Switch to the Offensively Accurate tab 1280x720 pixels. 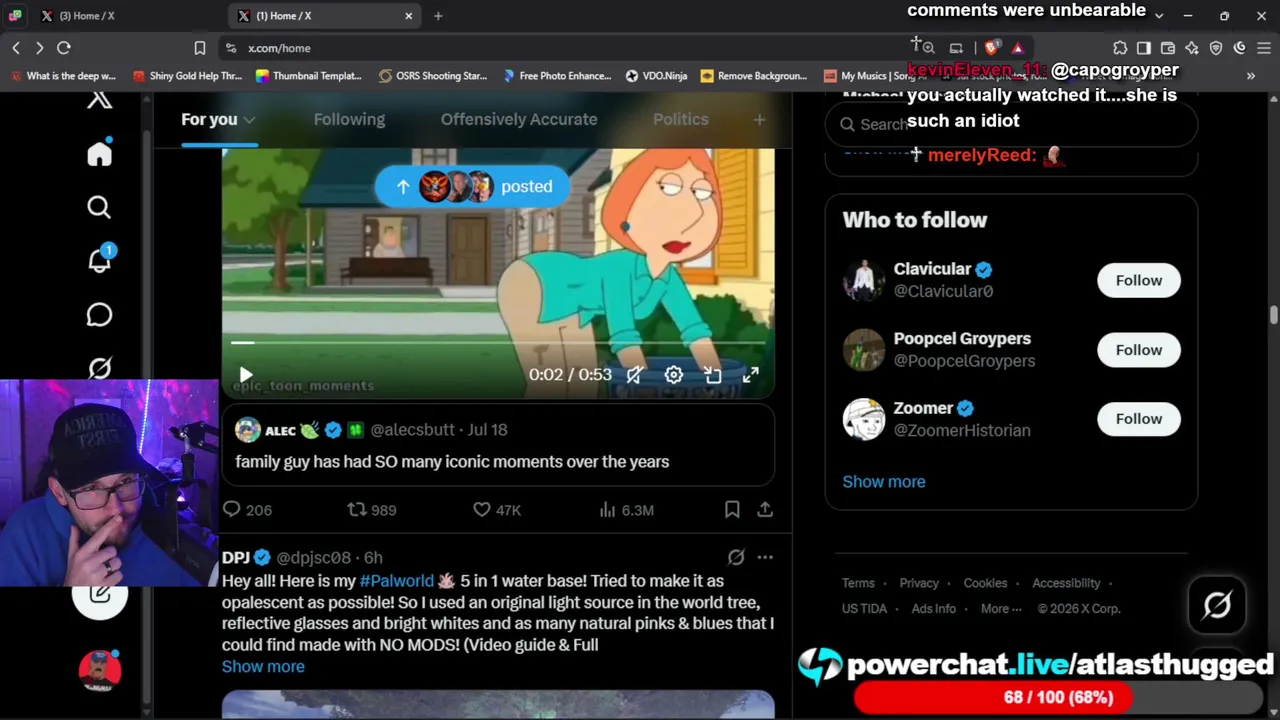519,120
